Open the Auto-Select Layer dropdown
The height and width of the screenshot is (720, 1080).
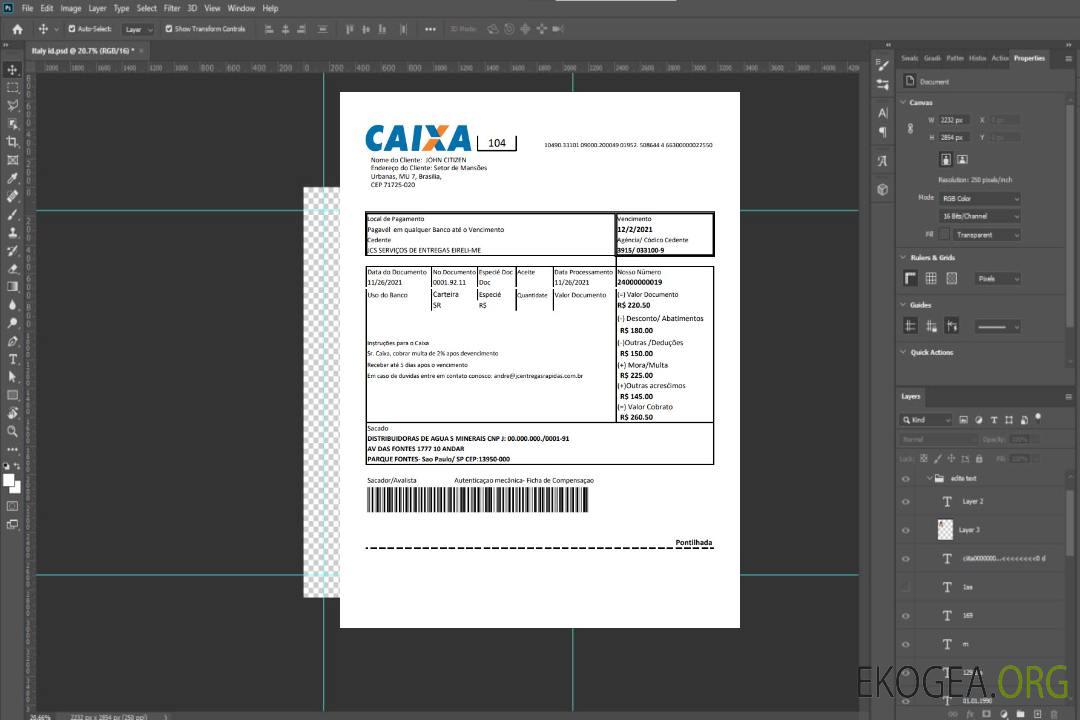click(x=138, y=29)
